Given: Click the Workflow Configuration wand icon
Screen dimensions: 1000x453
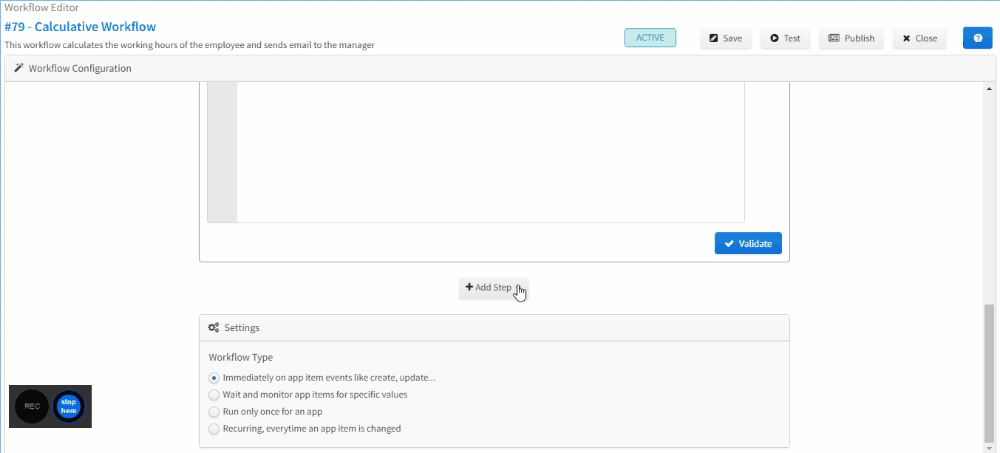Looking at the screenshot, I should click(18, 68).
